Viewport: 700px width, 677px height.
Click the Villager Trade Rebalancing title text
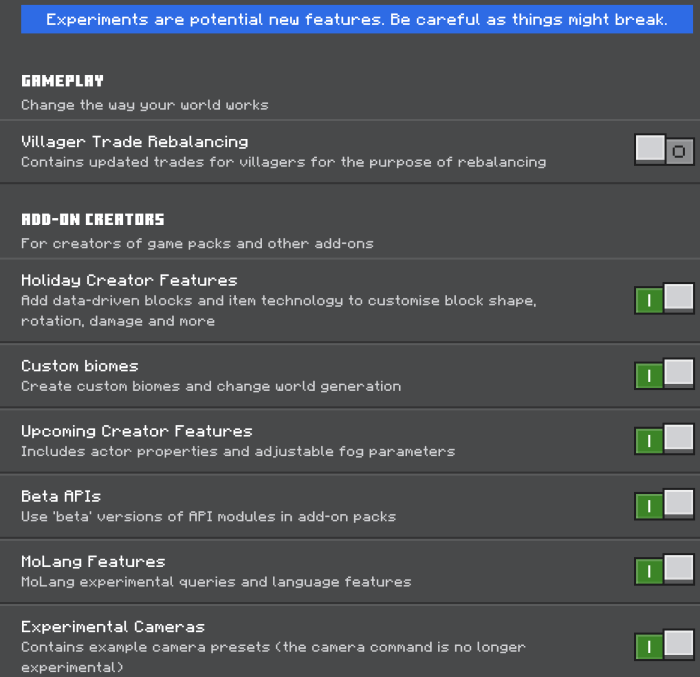(134, 142)
